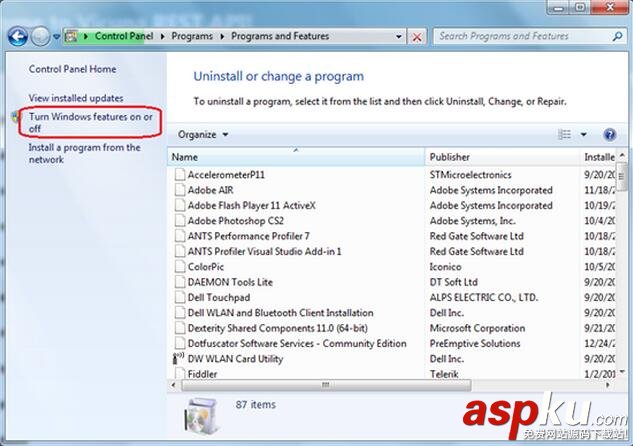The width and height of the screenshot is (633, 446).
Task: Click the Iconico publisher cell
Action: click(x=445, y=267)
